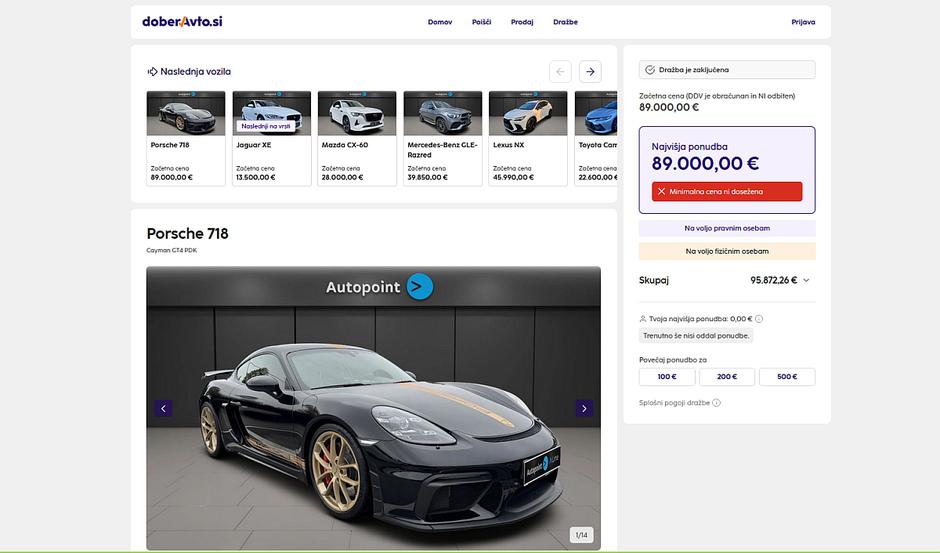Click the Prijava login link
This screenshot has width=940, height=553.
(803, 22)
